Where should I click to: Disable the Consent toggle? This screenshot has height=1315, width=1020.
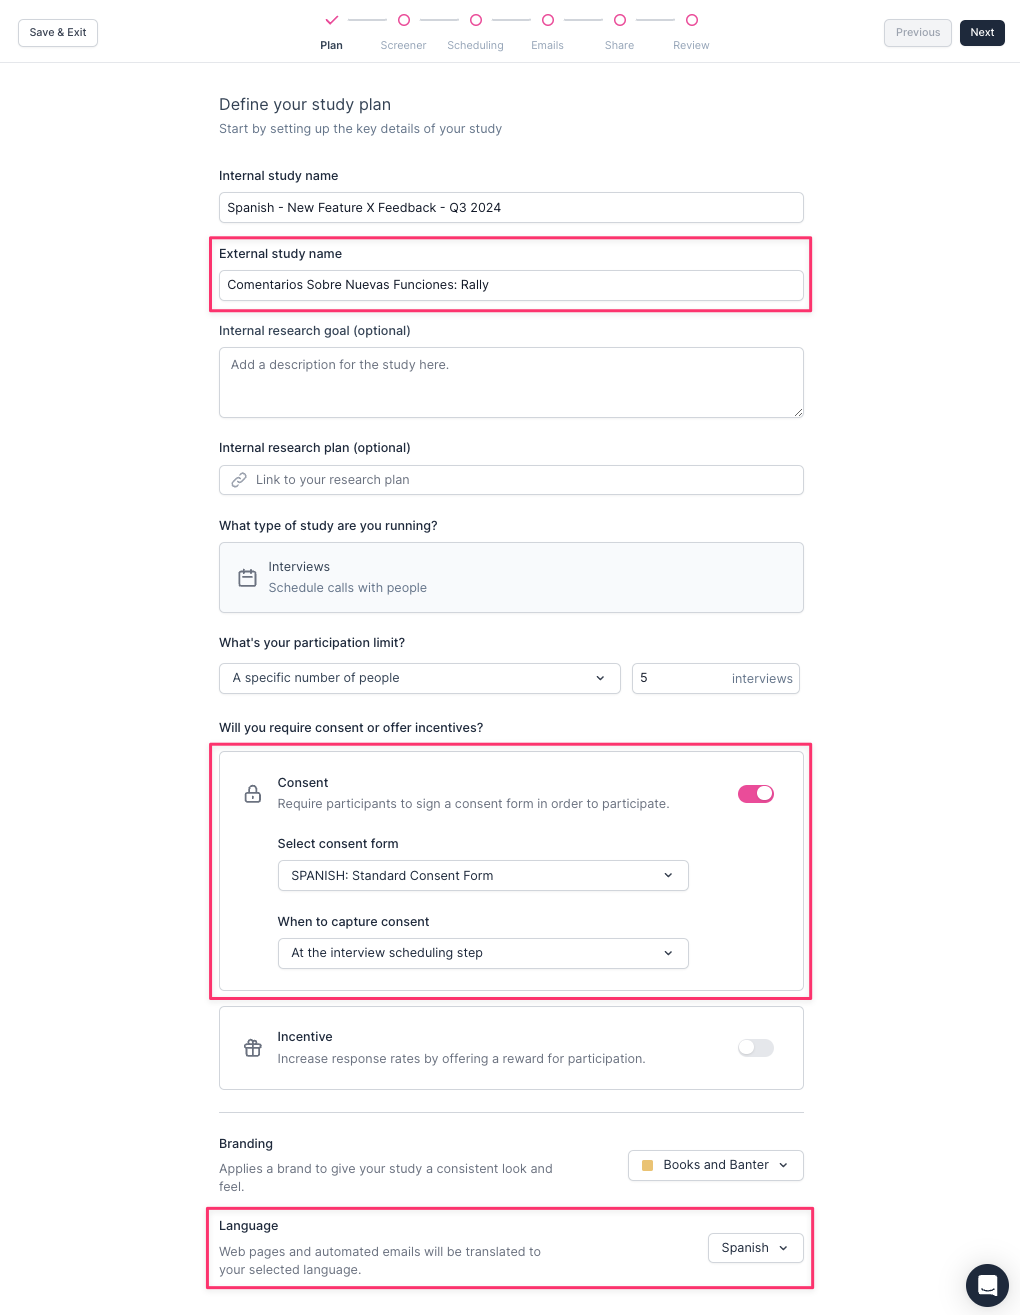756,794
